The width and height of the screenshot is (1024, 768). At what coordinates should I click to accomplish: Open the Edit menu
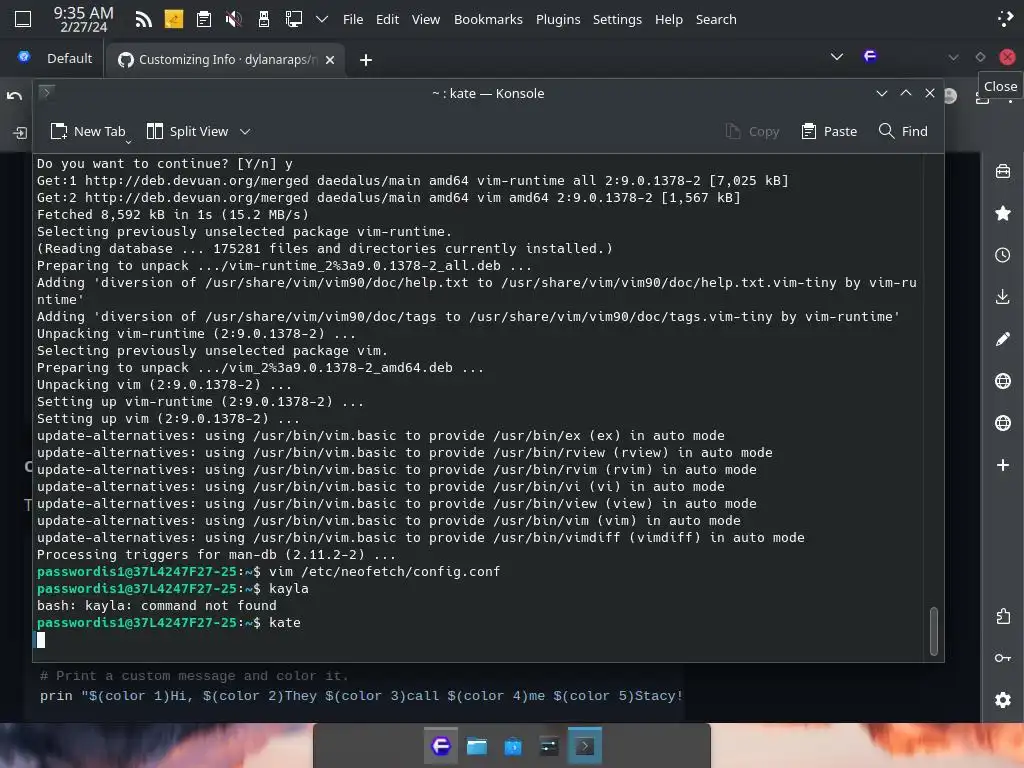point(387,20)
